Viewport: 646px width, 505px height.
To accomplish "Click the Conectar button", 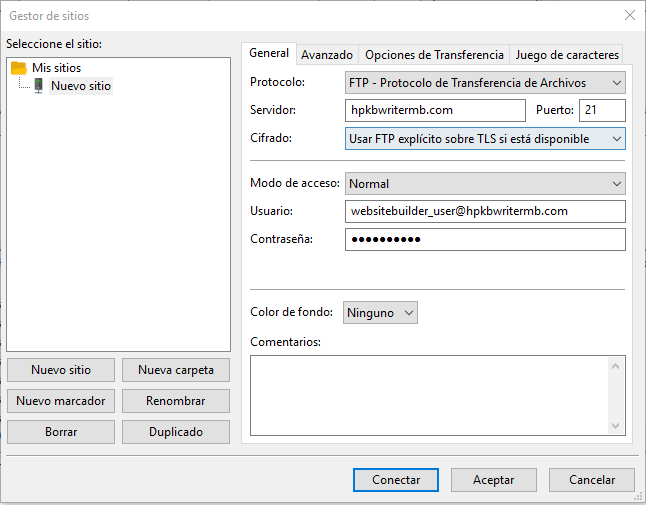I will 396,480.
